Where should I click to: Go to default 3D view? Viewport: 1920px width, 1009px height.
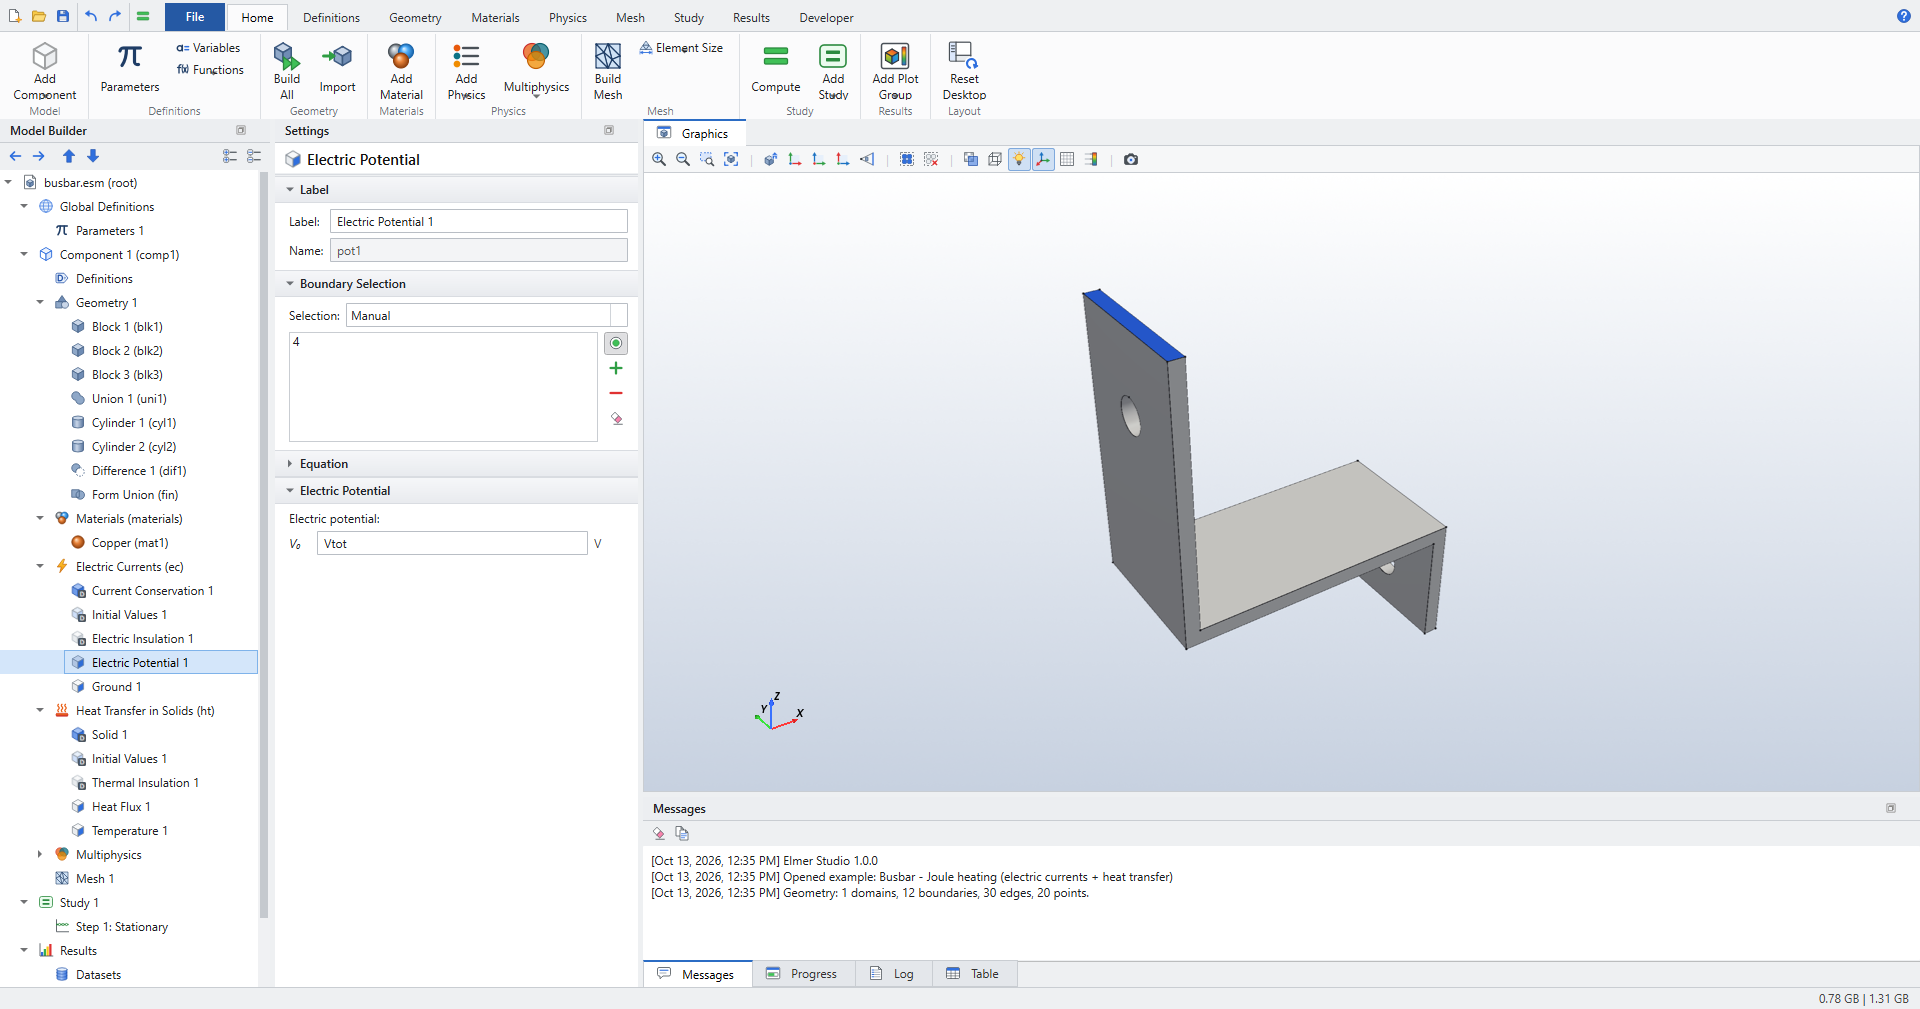(771, 159)
